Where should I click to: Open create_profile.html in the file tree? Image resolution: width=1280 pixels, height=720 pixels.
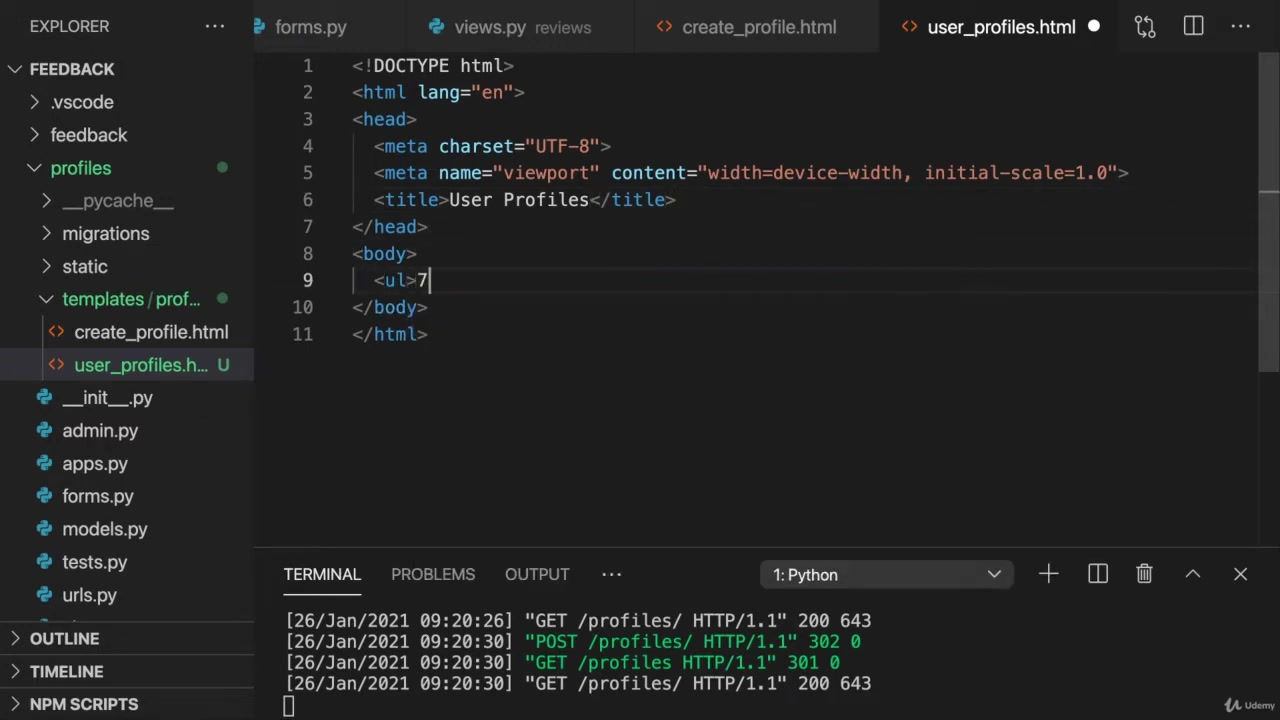[150, 332]
